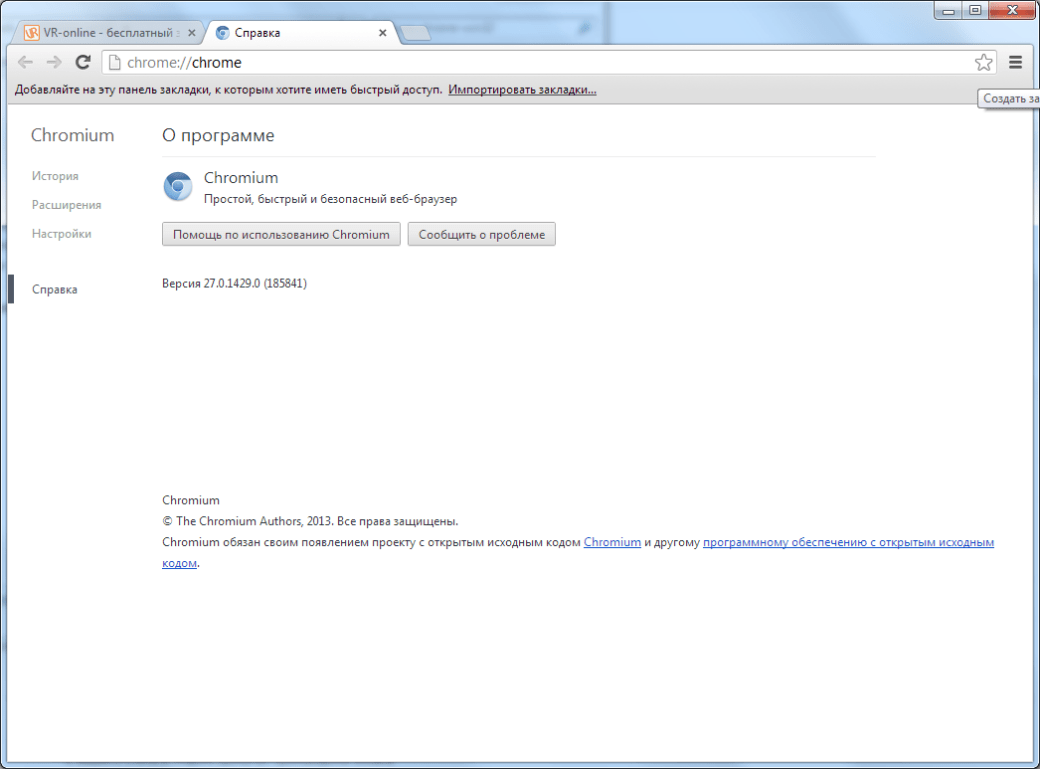The width and height of the screenshot is (1040, 769).
Task: Select the Справка tab
Action: (x=302, y=33)
